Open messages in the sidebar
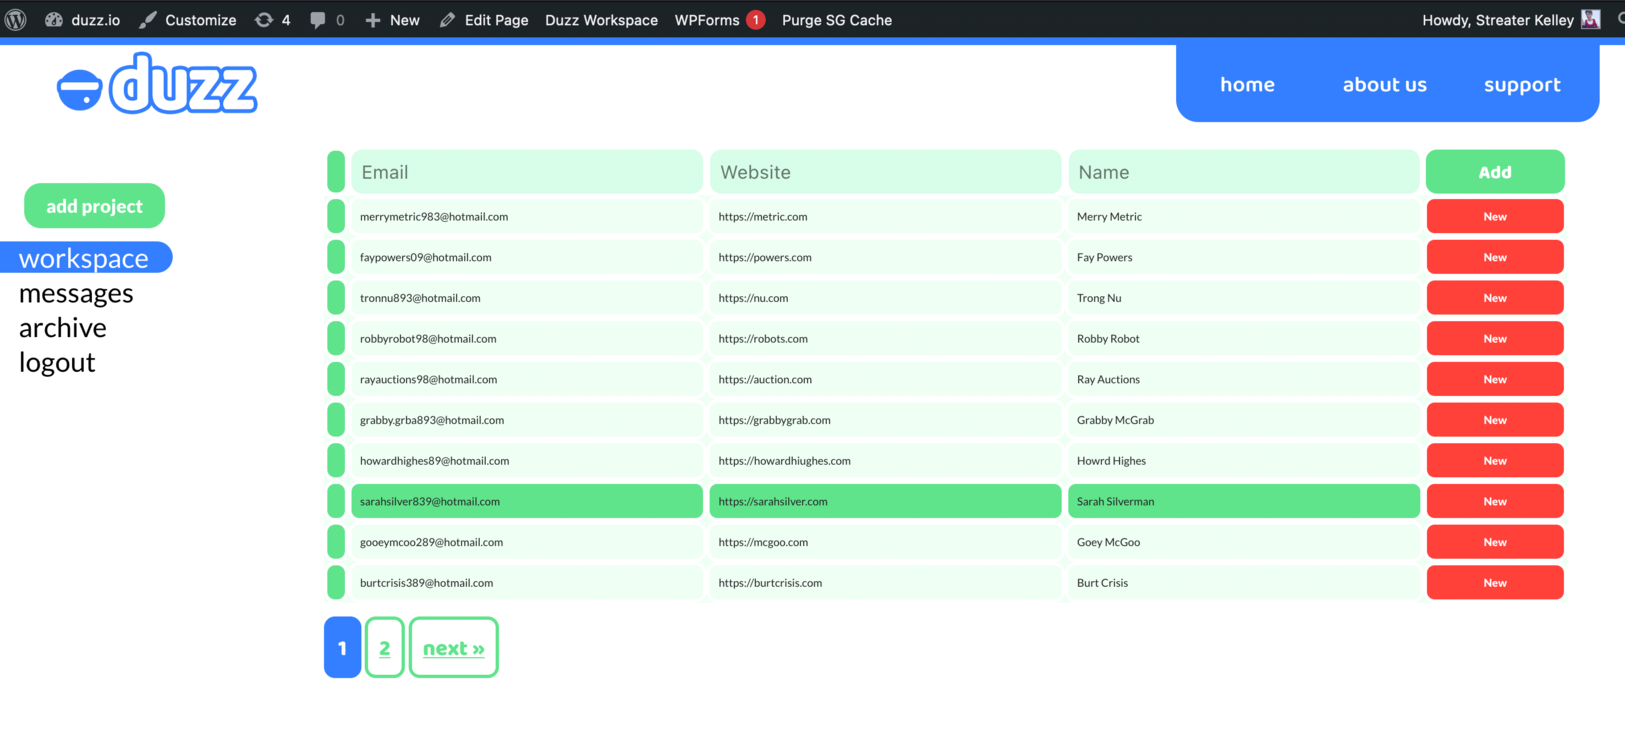The width and height of the screenshot is (1625, 738). [76, 293]
